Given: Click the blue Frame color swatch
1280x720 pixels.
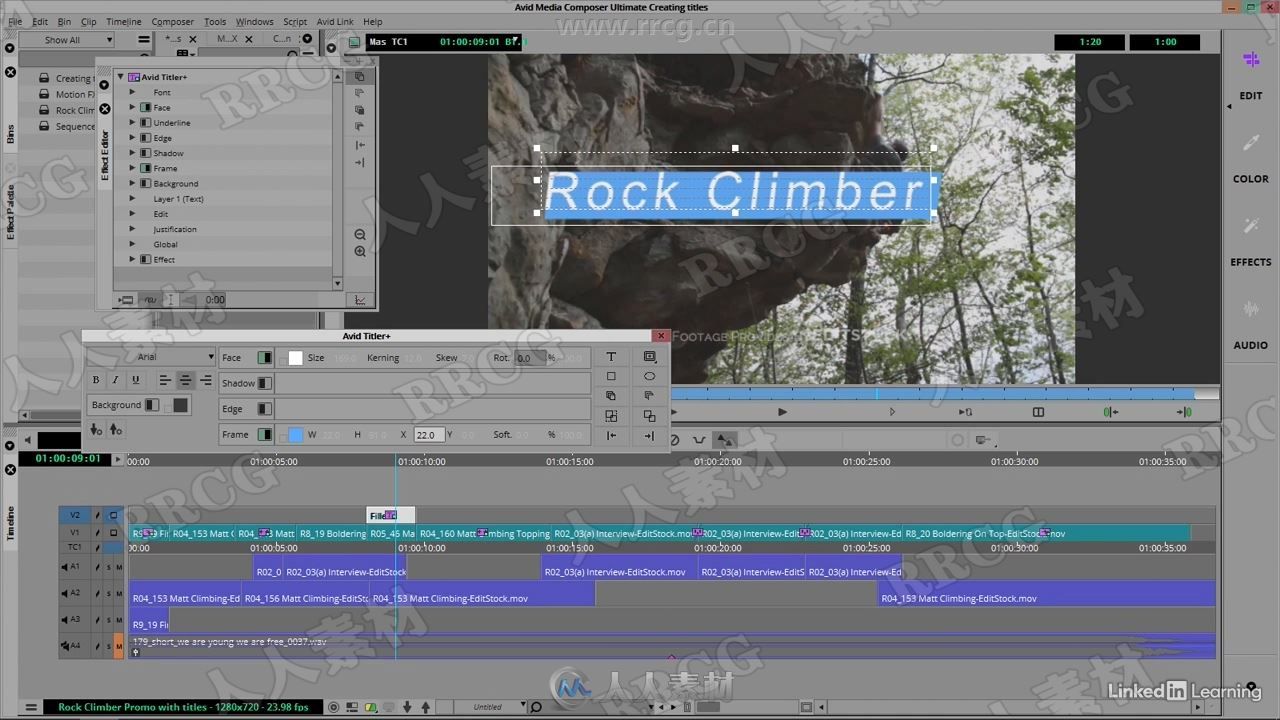Looking at the screenshot, I should point(295,435).
